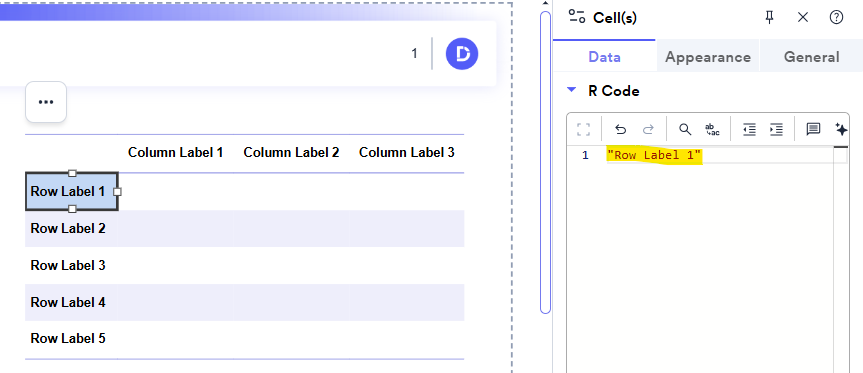Click the "Row Label 1" code text
This screenshot has height=373, width=863.
[654, 156]
